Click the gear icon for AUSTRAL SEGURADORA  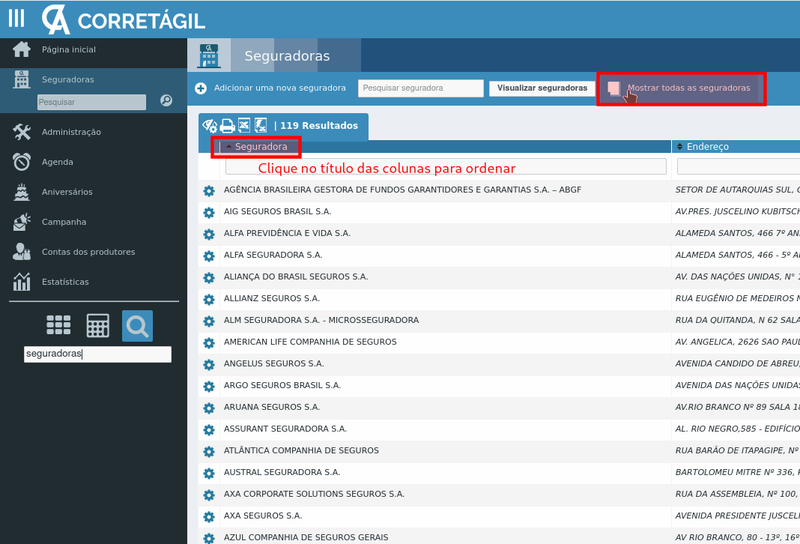click(209, 473)
